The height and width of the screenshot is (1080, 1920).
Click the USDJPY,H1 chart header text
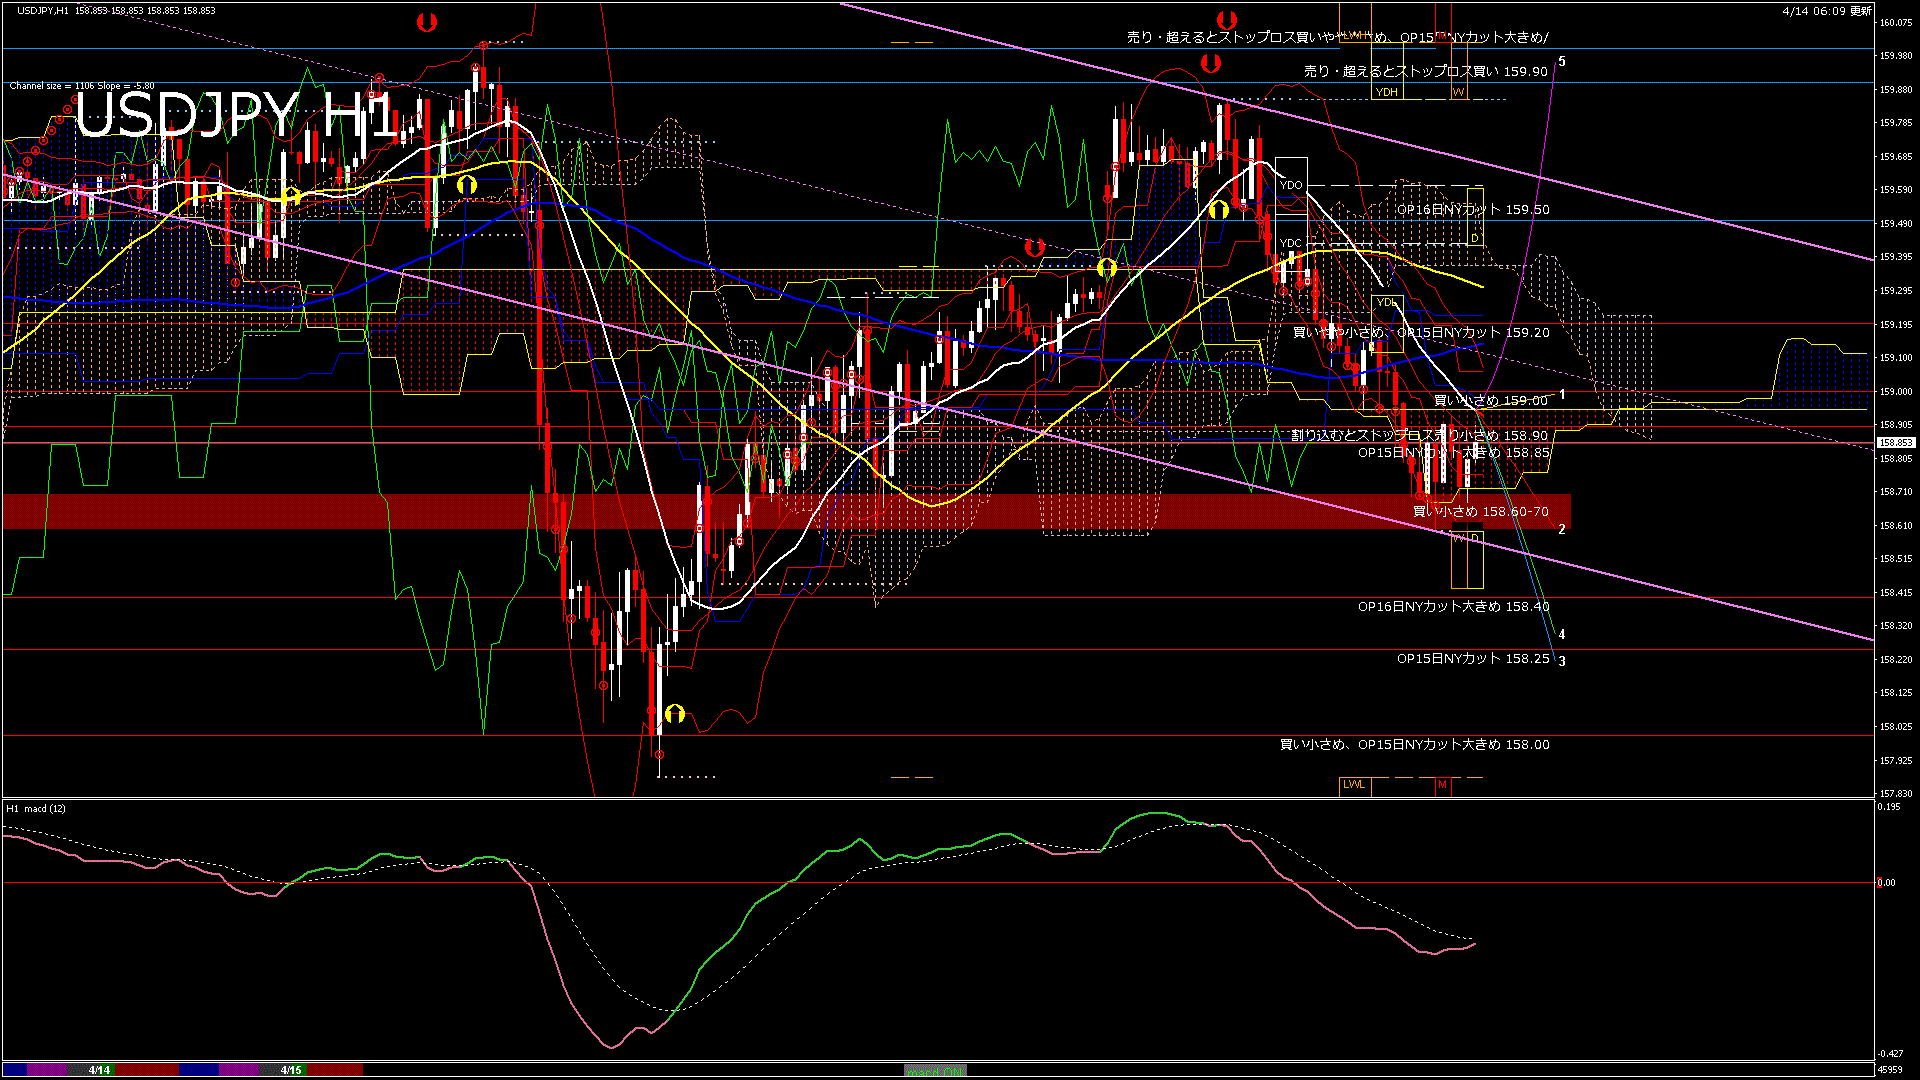pyautogui.click(x=43, y=11)
